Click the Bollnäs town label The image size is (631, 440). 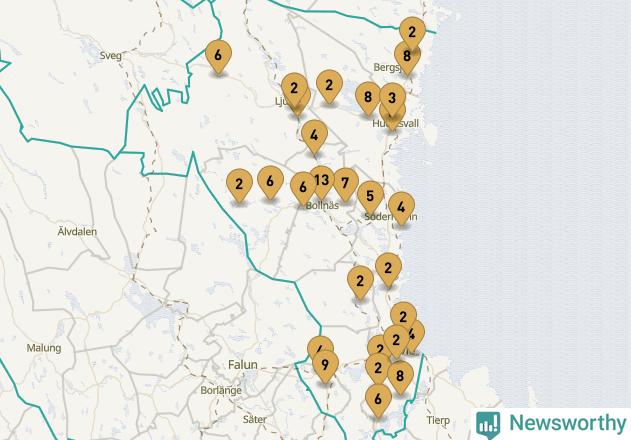tap(322, 206)
